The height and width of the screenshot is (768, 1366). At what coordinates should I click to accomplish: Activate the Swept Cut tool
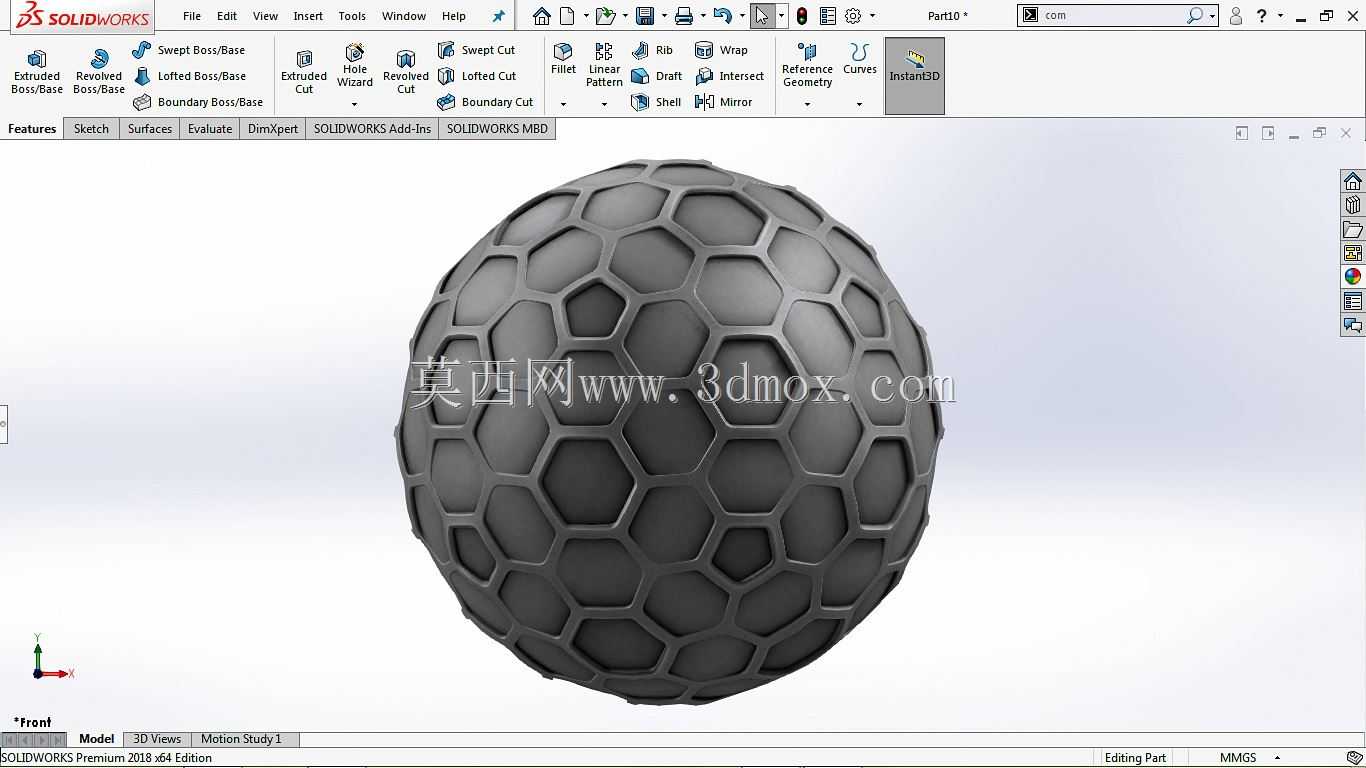click(477, 50)
